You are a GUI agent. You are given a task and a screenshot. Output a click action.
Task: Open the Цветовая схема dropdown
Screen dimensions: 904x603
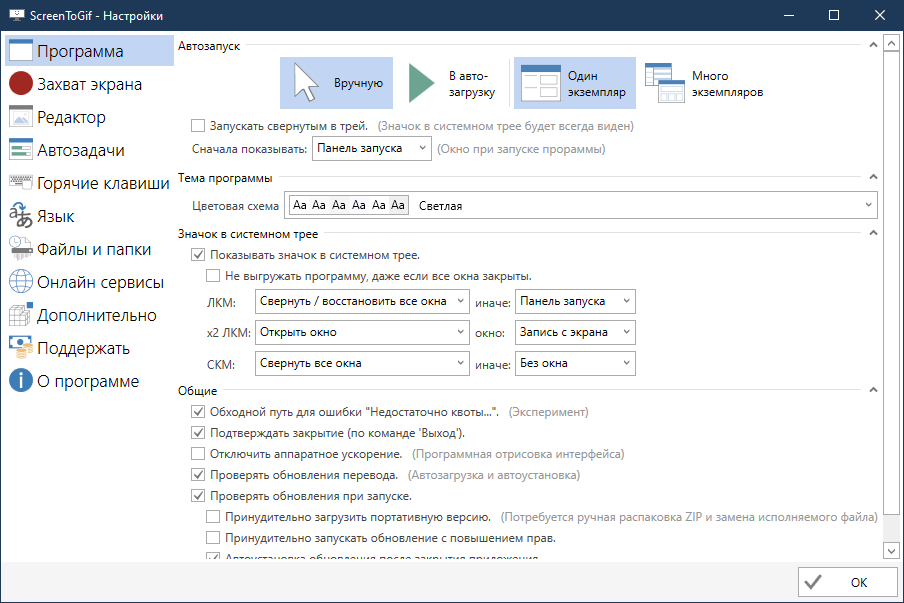pyautogui.click(x=581, y=205)
